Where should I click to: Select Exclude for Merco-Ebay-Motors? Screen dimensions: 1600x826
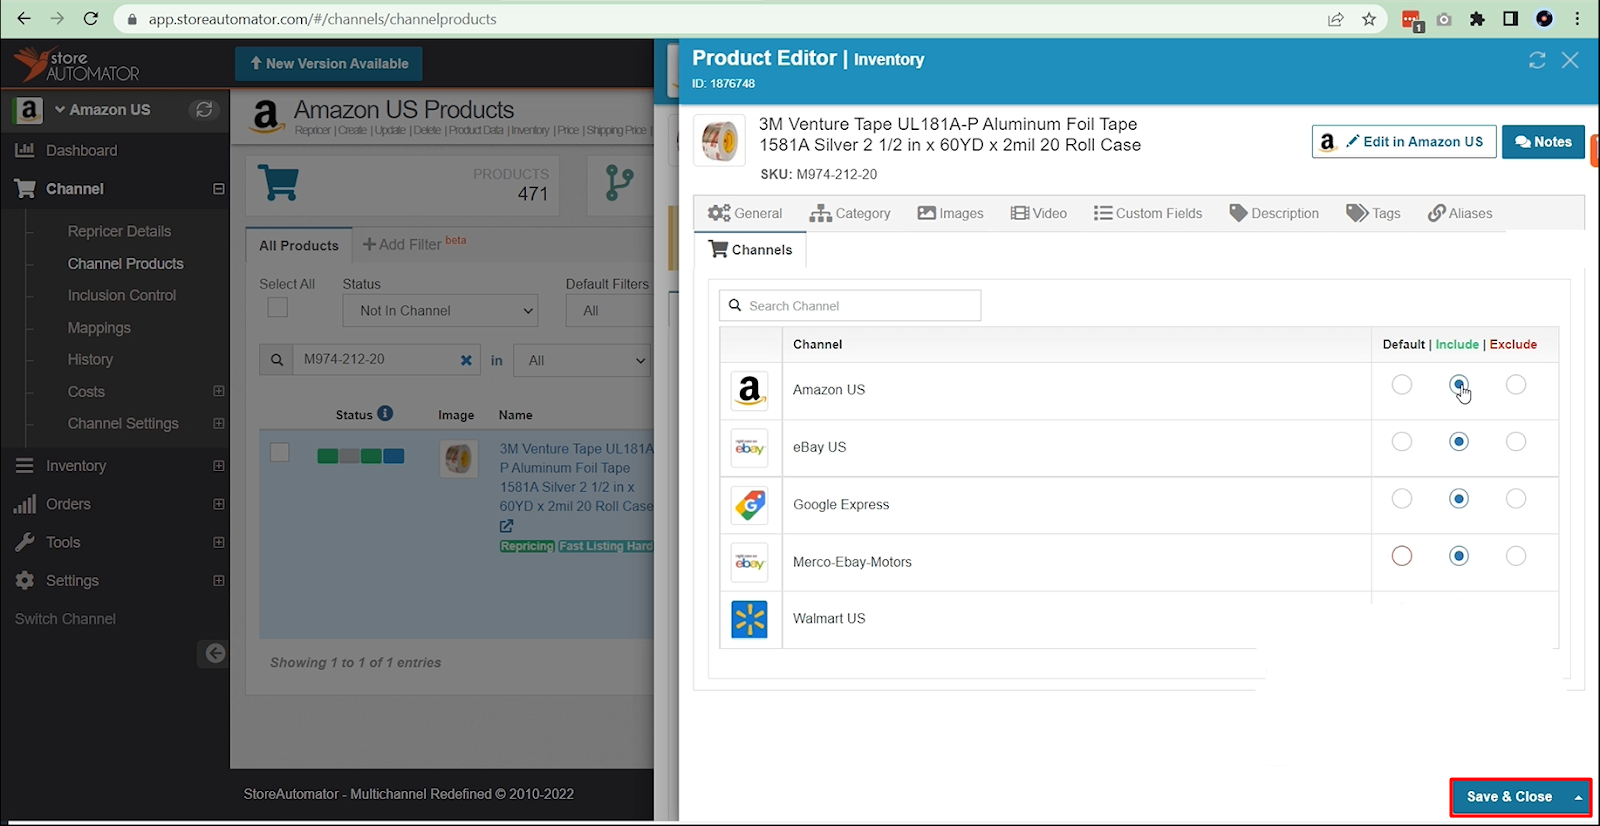[1516, 556]
